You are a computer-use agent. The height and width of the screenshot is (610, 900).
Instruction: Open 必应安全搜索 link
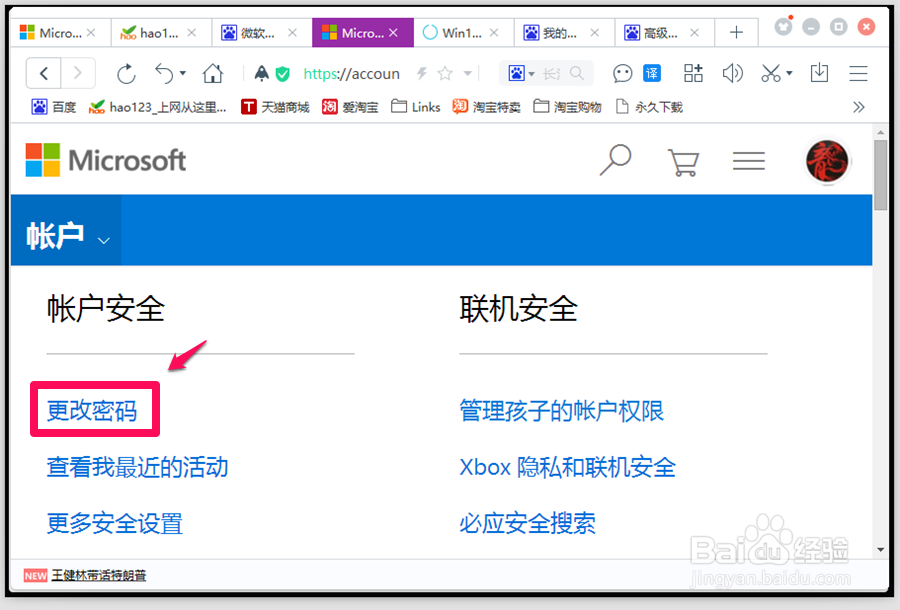(527, 523)
